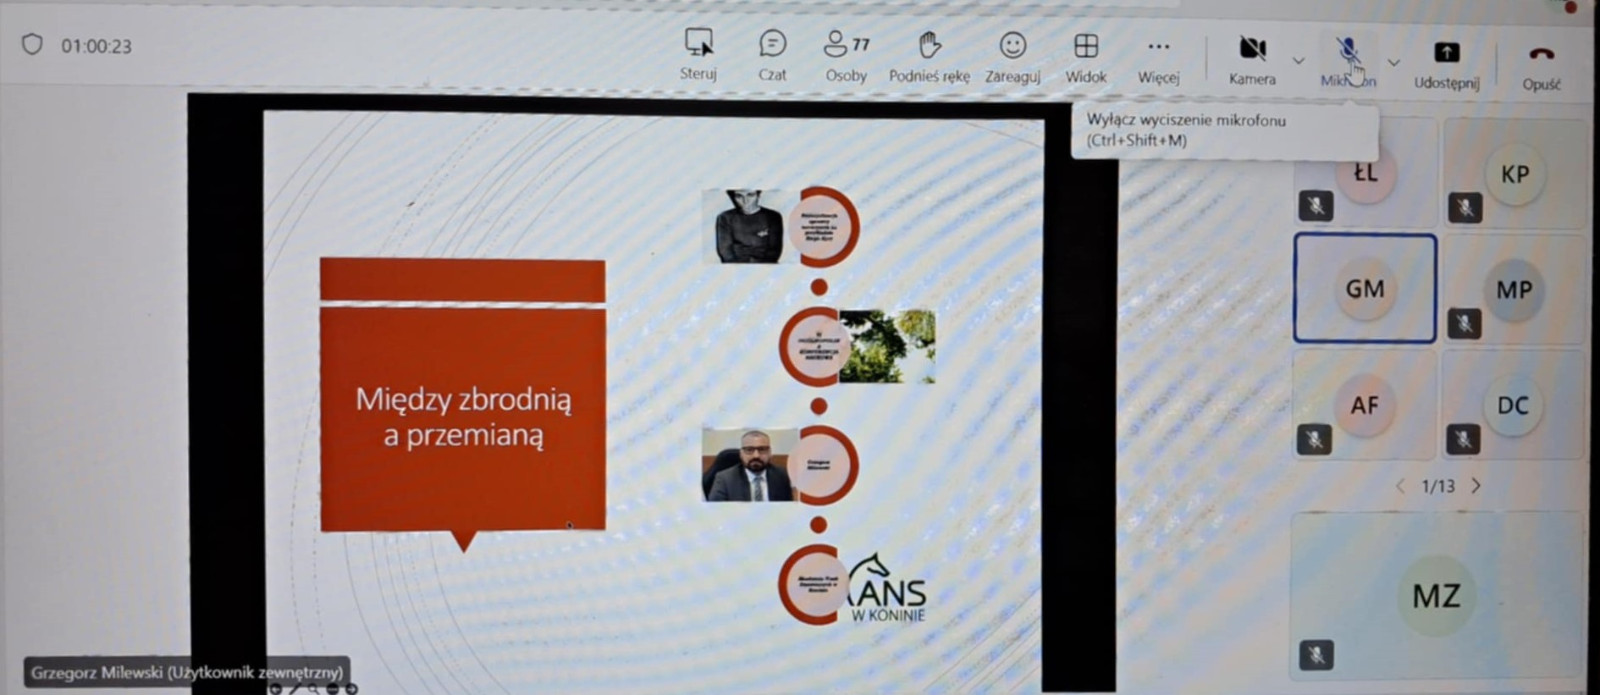Go to next participants page arrow

tap(1476, 486)
